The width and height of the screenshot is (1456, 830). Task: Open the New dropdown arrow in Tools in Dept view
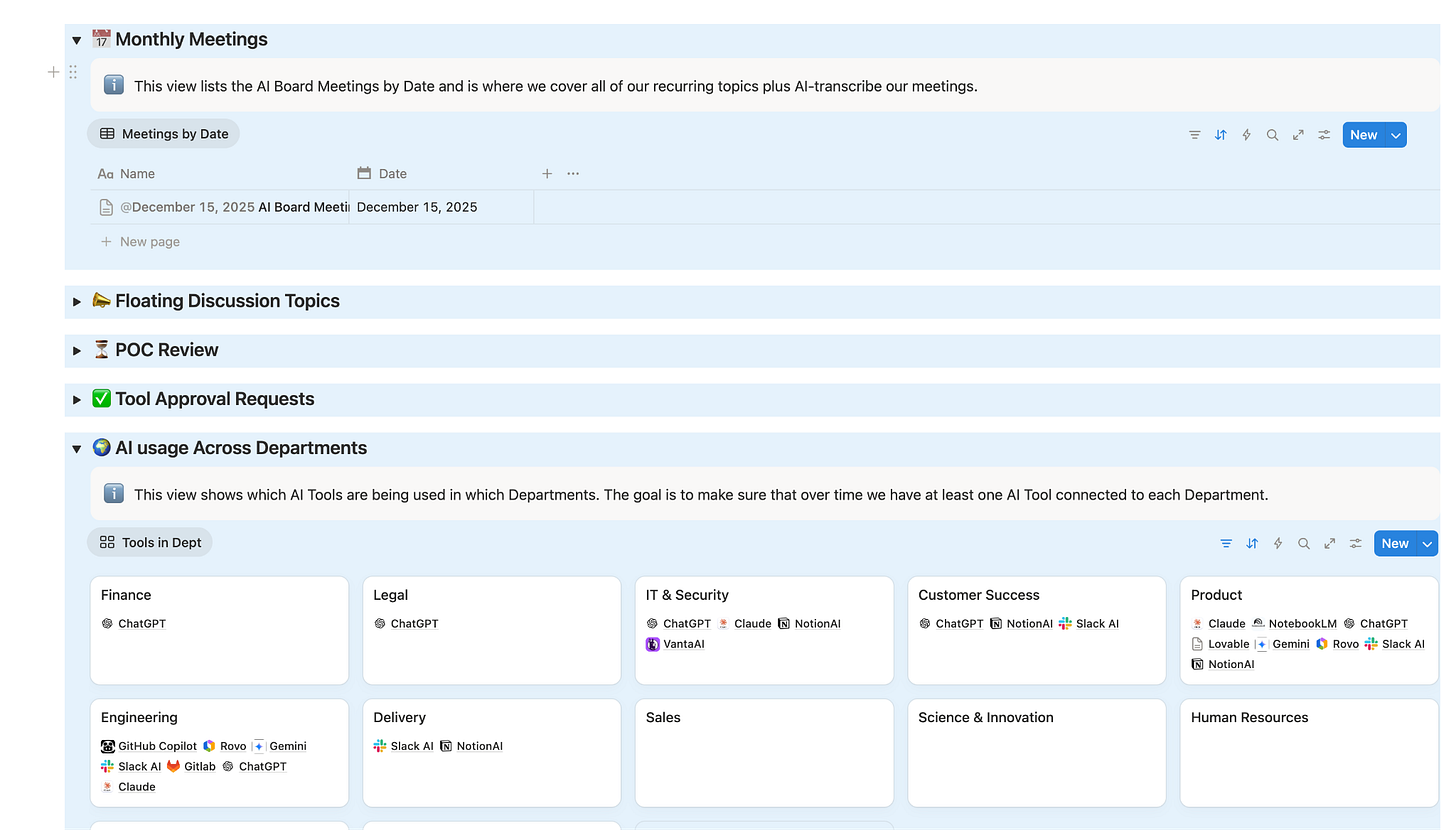(x=1427, y=544)
